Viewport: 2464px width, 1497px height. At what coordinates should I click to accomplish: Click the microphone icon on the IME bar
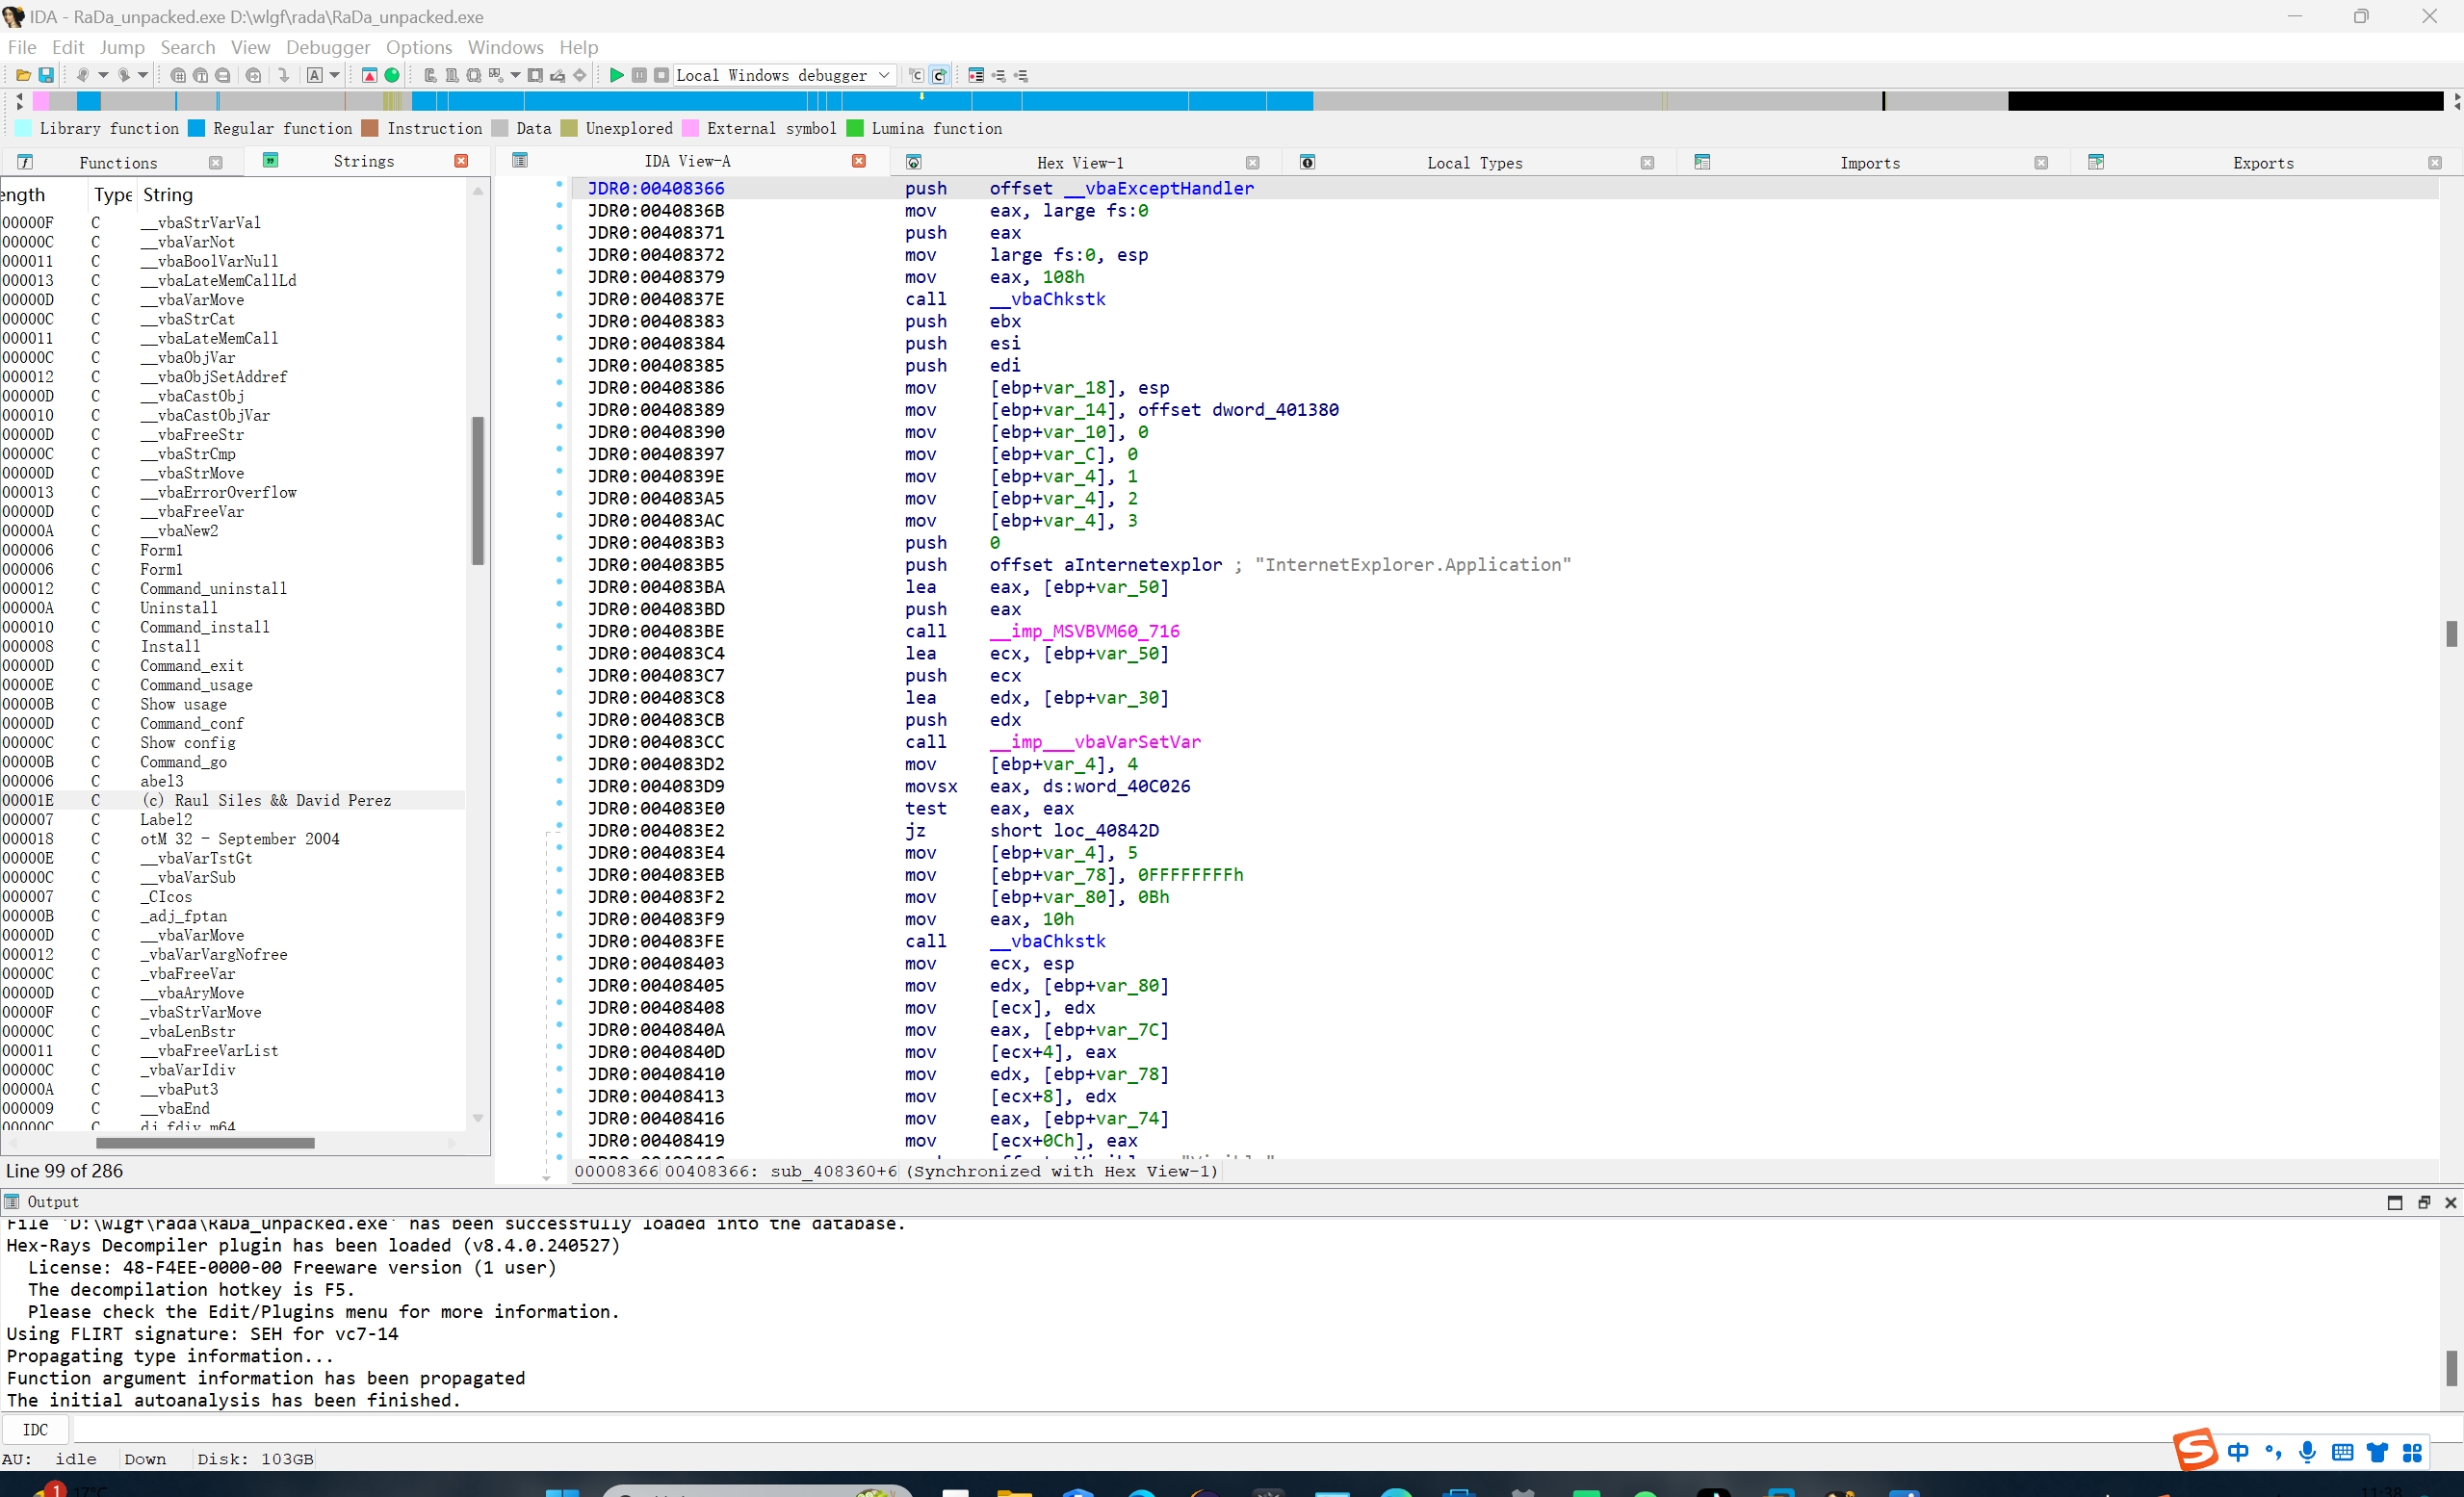coord(2307,1452)
